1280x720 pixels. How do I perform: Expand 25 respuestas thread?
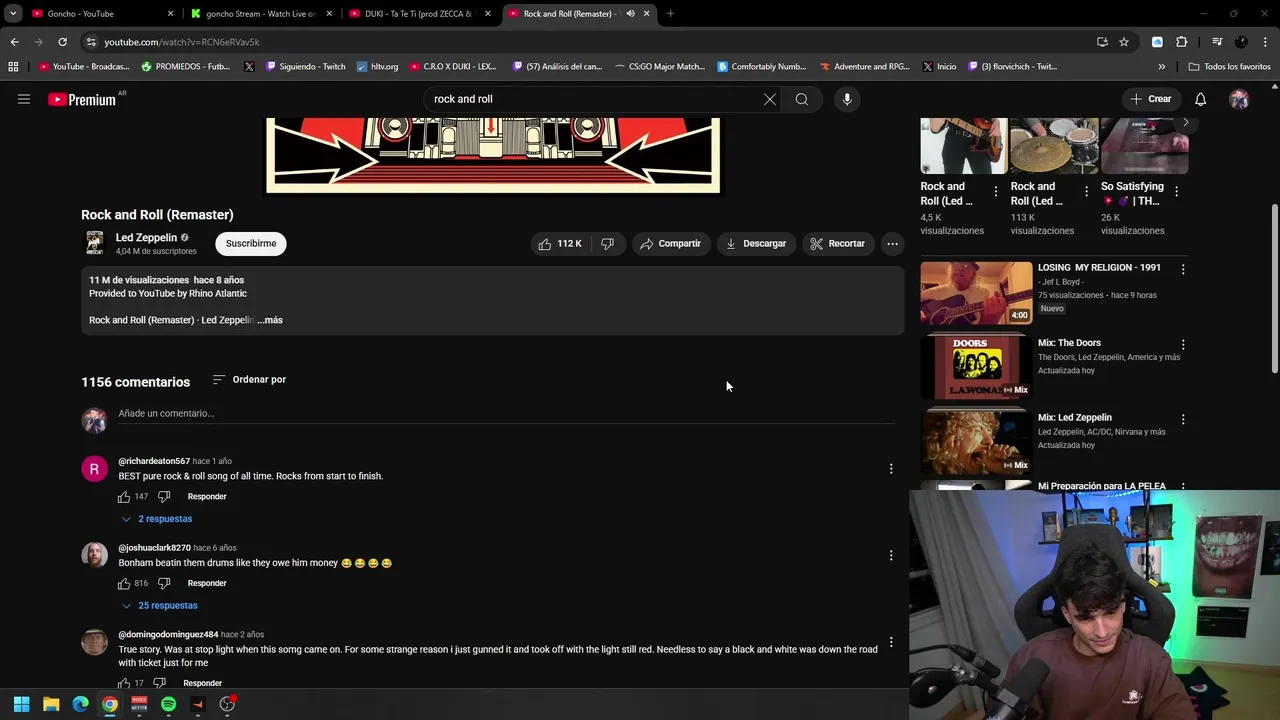(160, 606)
